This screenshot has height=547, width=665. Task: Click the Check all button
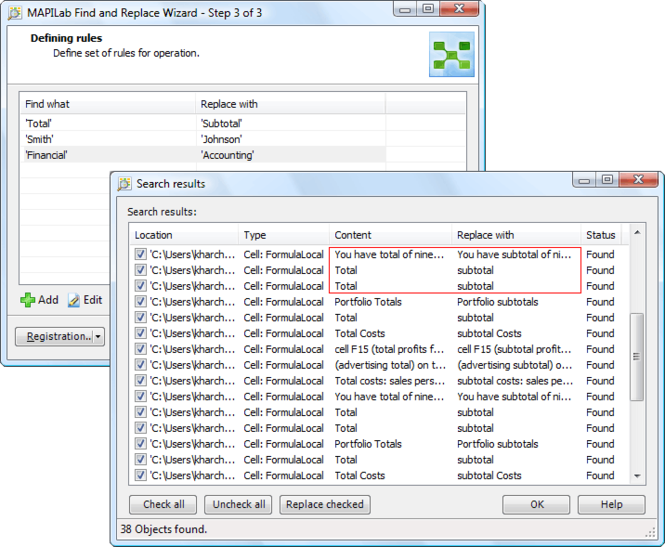(x=163, y=505)
